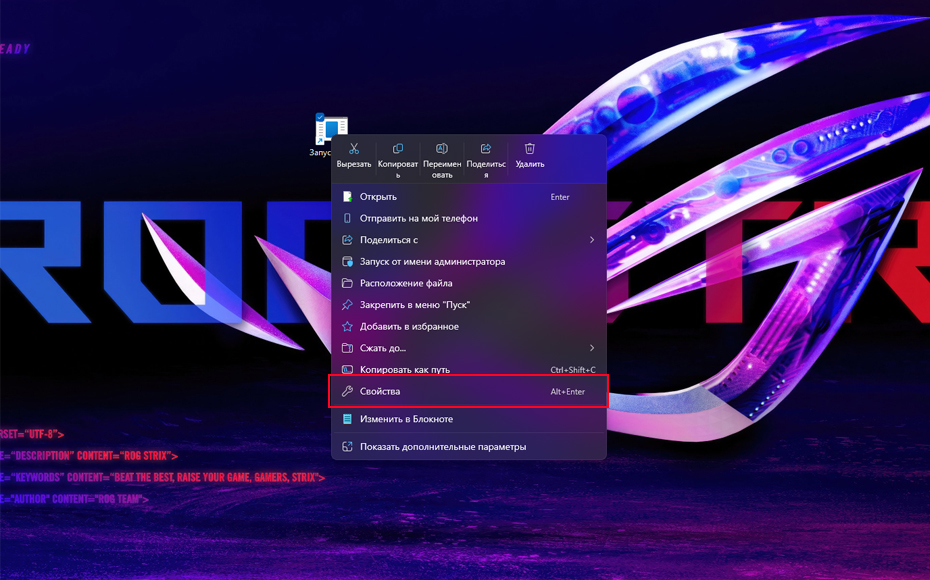Viewport: 930px width, 580px height.
Task: Click the Enter shortcut hint next to Открыть
Action: tap(560, 197)
